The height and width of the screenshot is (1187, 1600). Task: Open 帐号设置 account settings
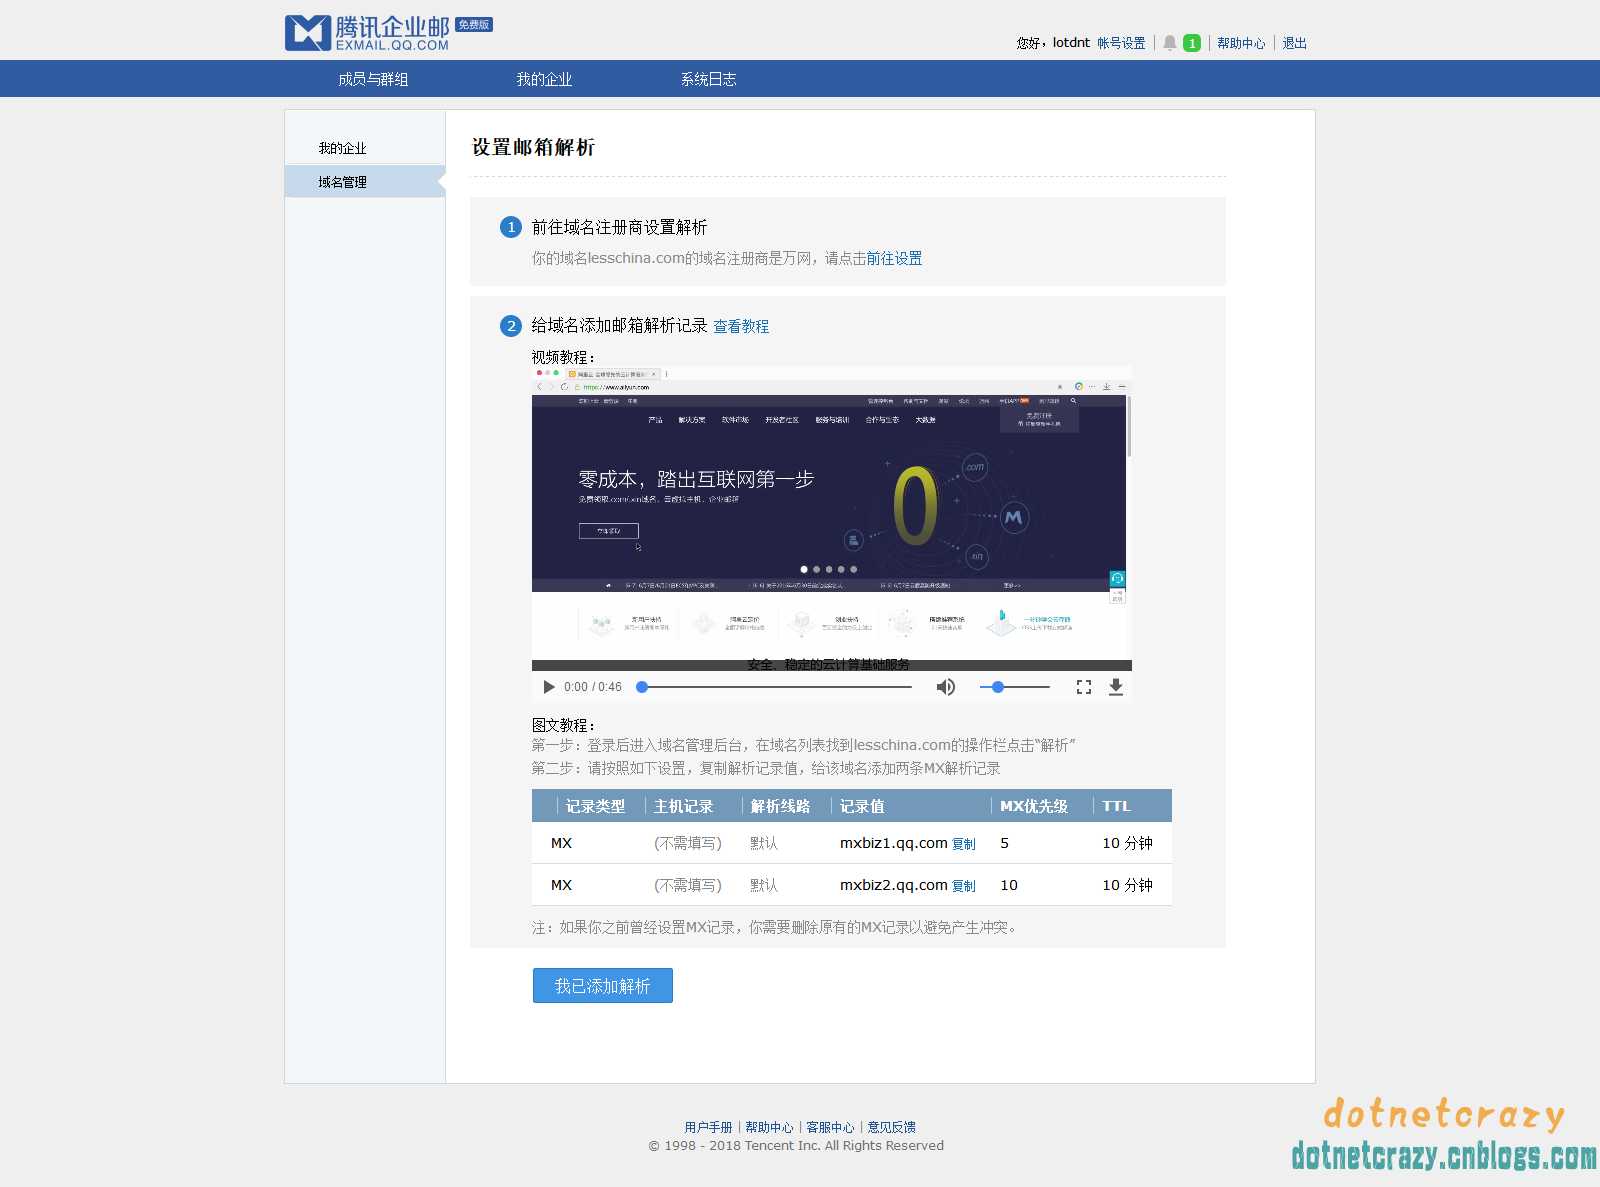pos(1121,43)
